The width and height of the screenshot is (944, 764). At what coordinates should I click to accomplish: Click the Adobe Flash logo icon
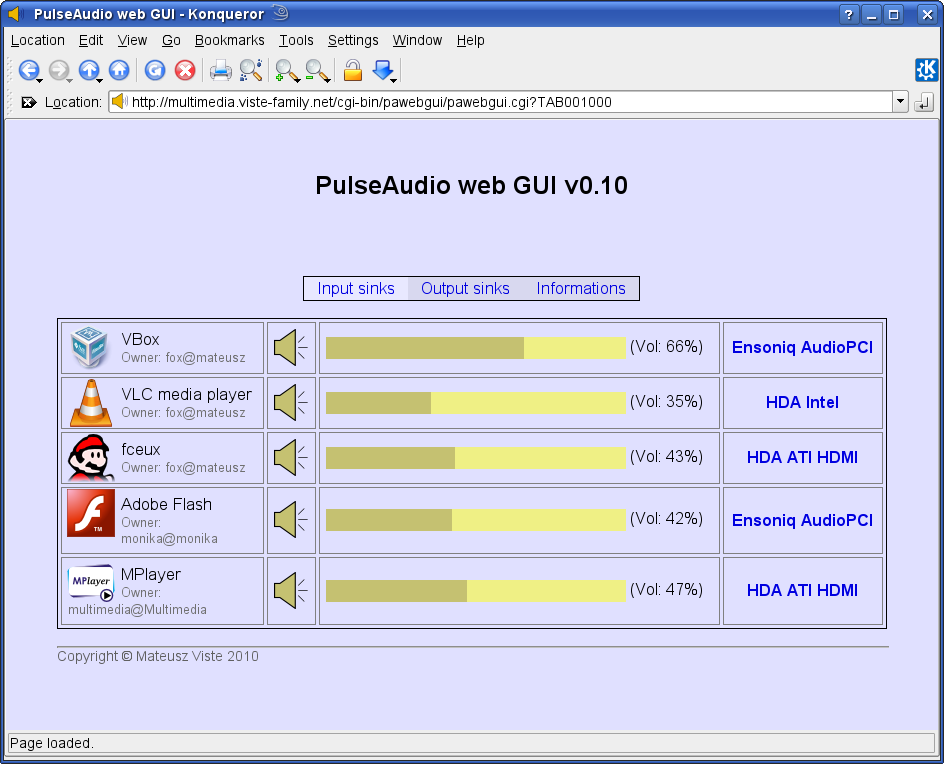coord(91,513)
